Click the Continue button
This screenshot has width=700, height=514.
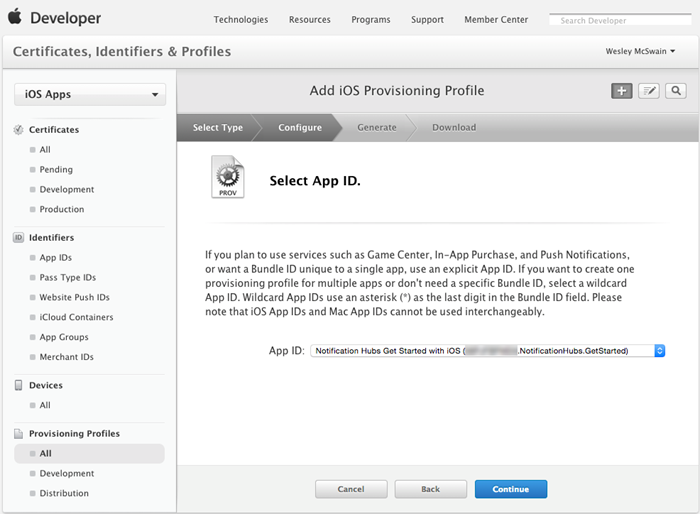pos(511,489)
